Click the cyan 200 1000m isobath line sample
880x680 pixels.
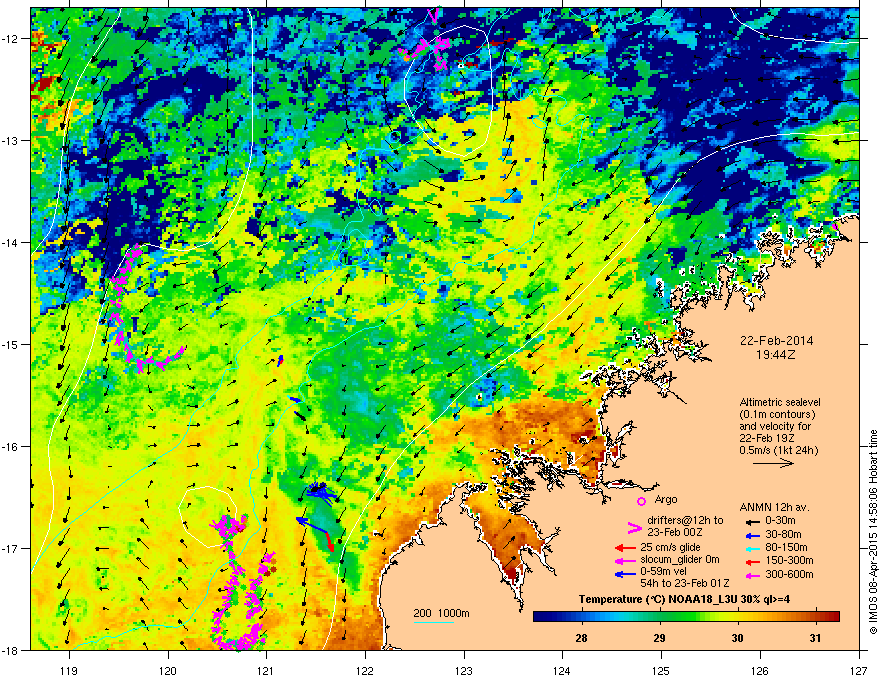coord(434,622)
